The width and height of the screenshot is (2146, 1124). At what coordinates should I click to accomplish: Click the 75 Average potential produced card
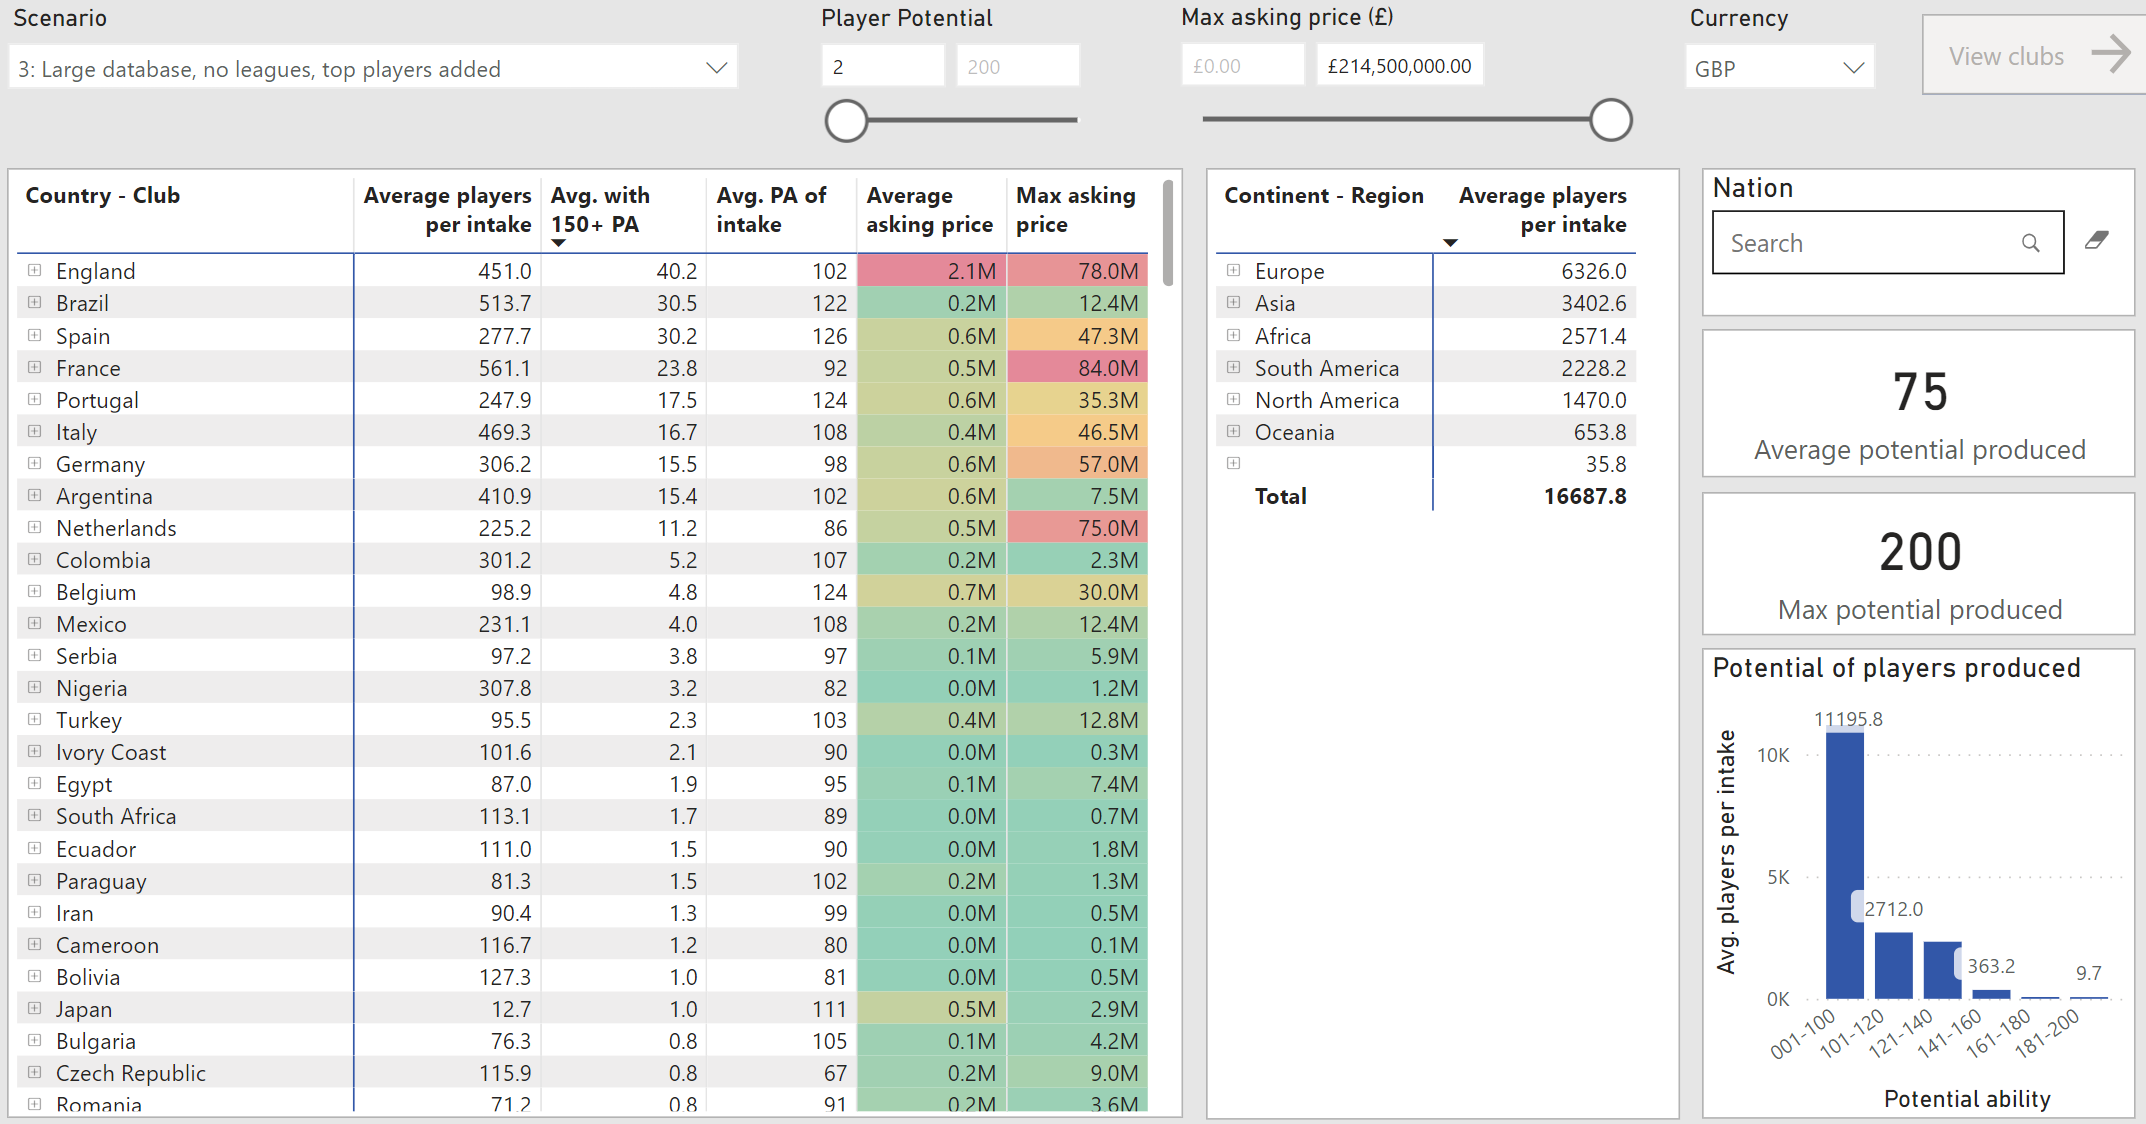1919,404
